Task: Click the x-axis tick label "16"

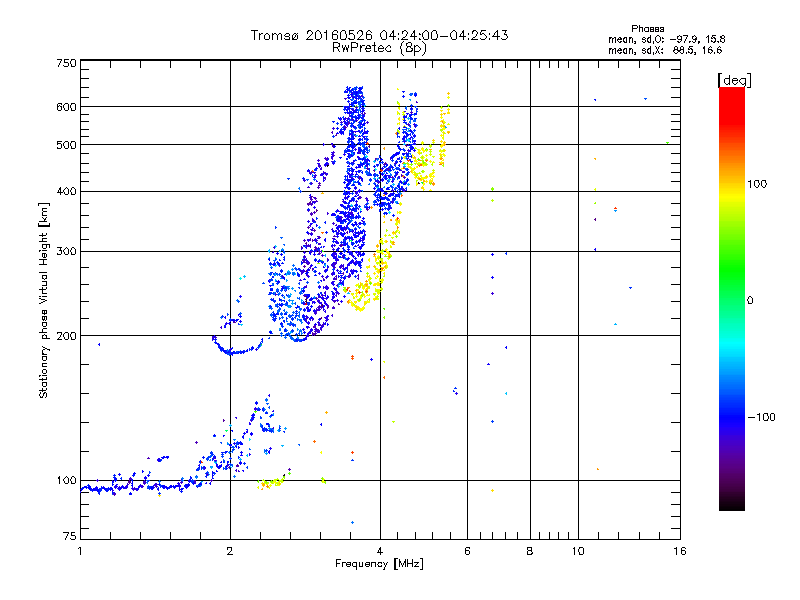Action: 680,551
